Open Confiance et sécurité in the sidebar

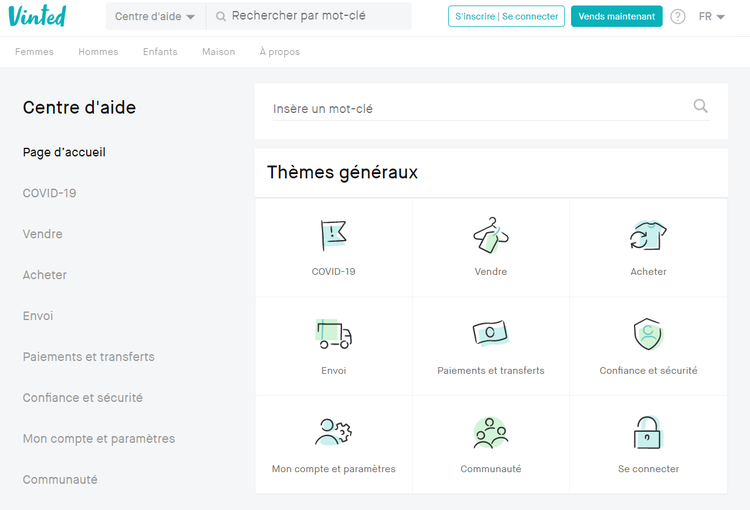pos(83,398)
